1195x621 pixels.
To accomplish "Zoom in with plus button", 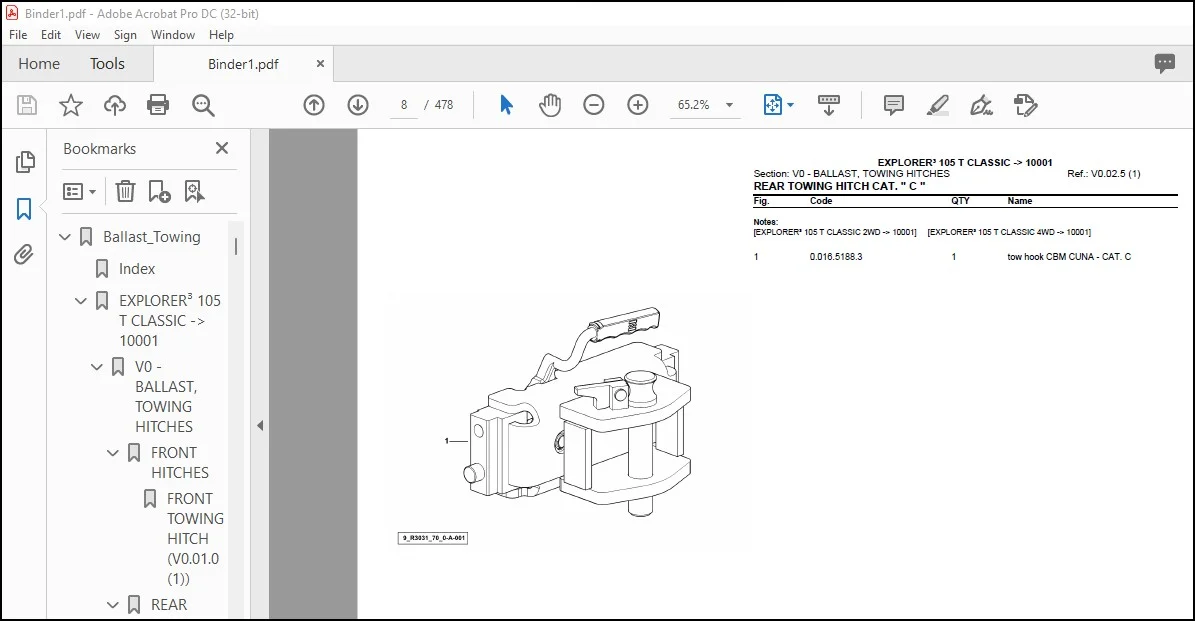I will tap(638, 105).
